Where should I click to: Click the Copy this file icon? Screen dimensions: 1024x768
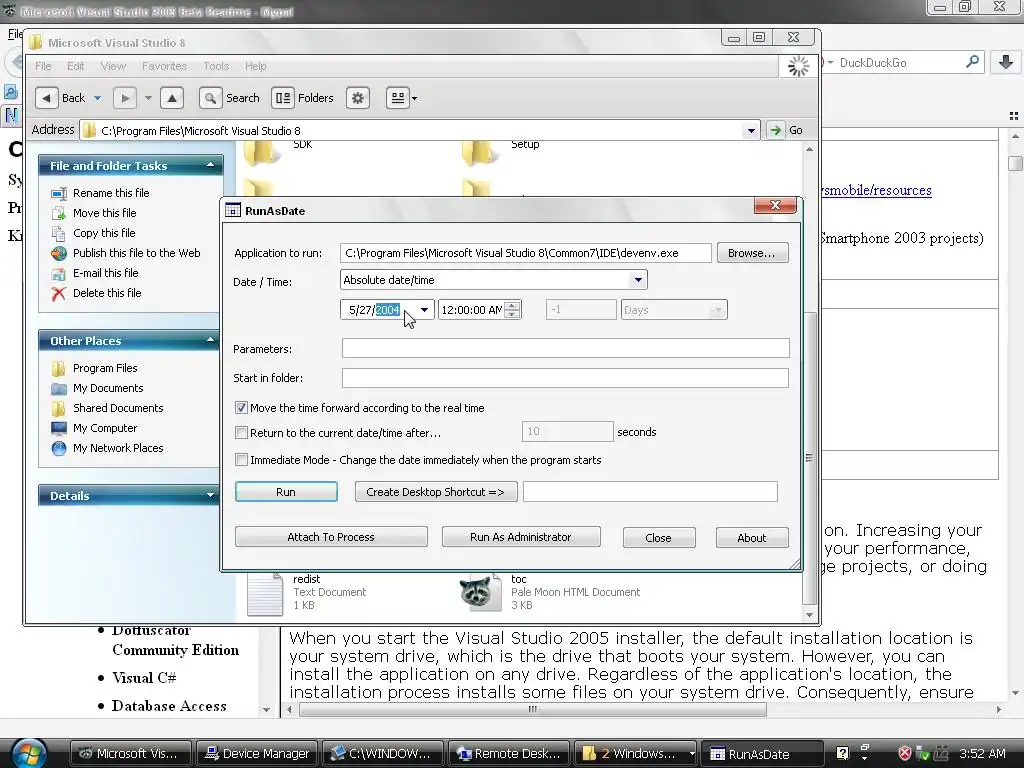point(59,233)
